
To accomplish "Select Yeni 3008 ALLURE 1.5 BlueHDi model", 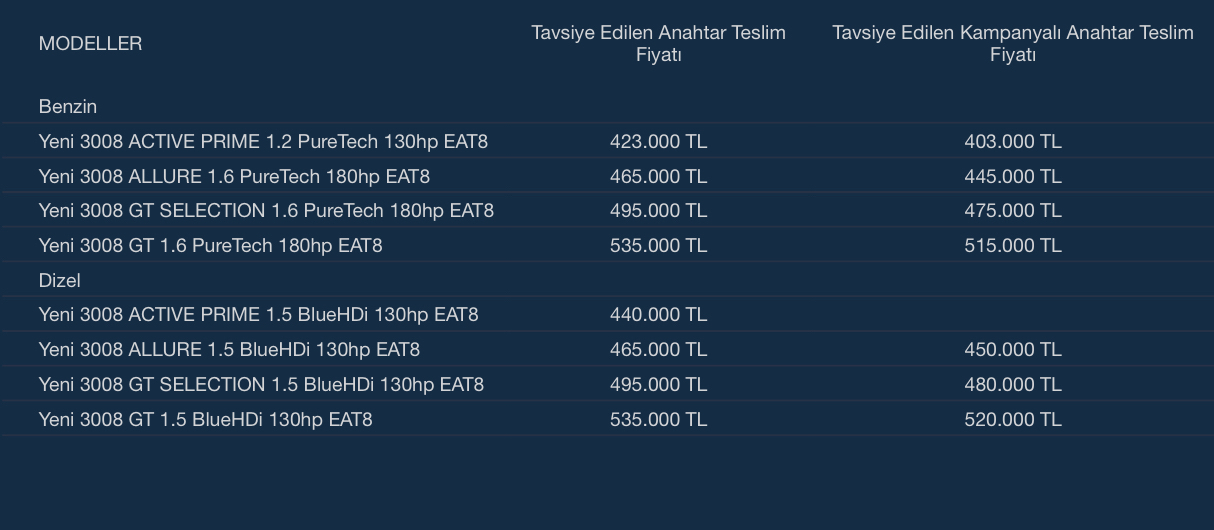I will pos(229,349).
